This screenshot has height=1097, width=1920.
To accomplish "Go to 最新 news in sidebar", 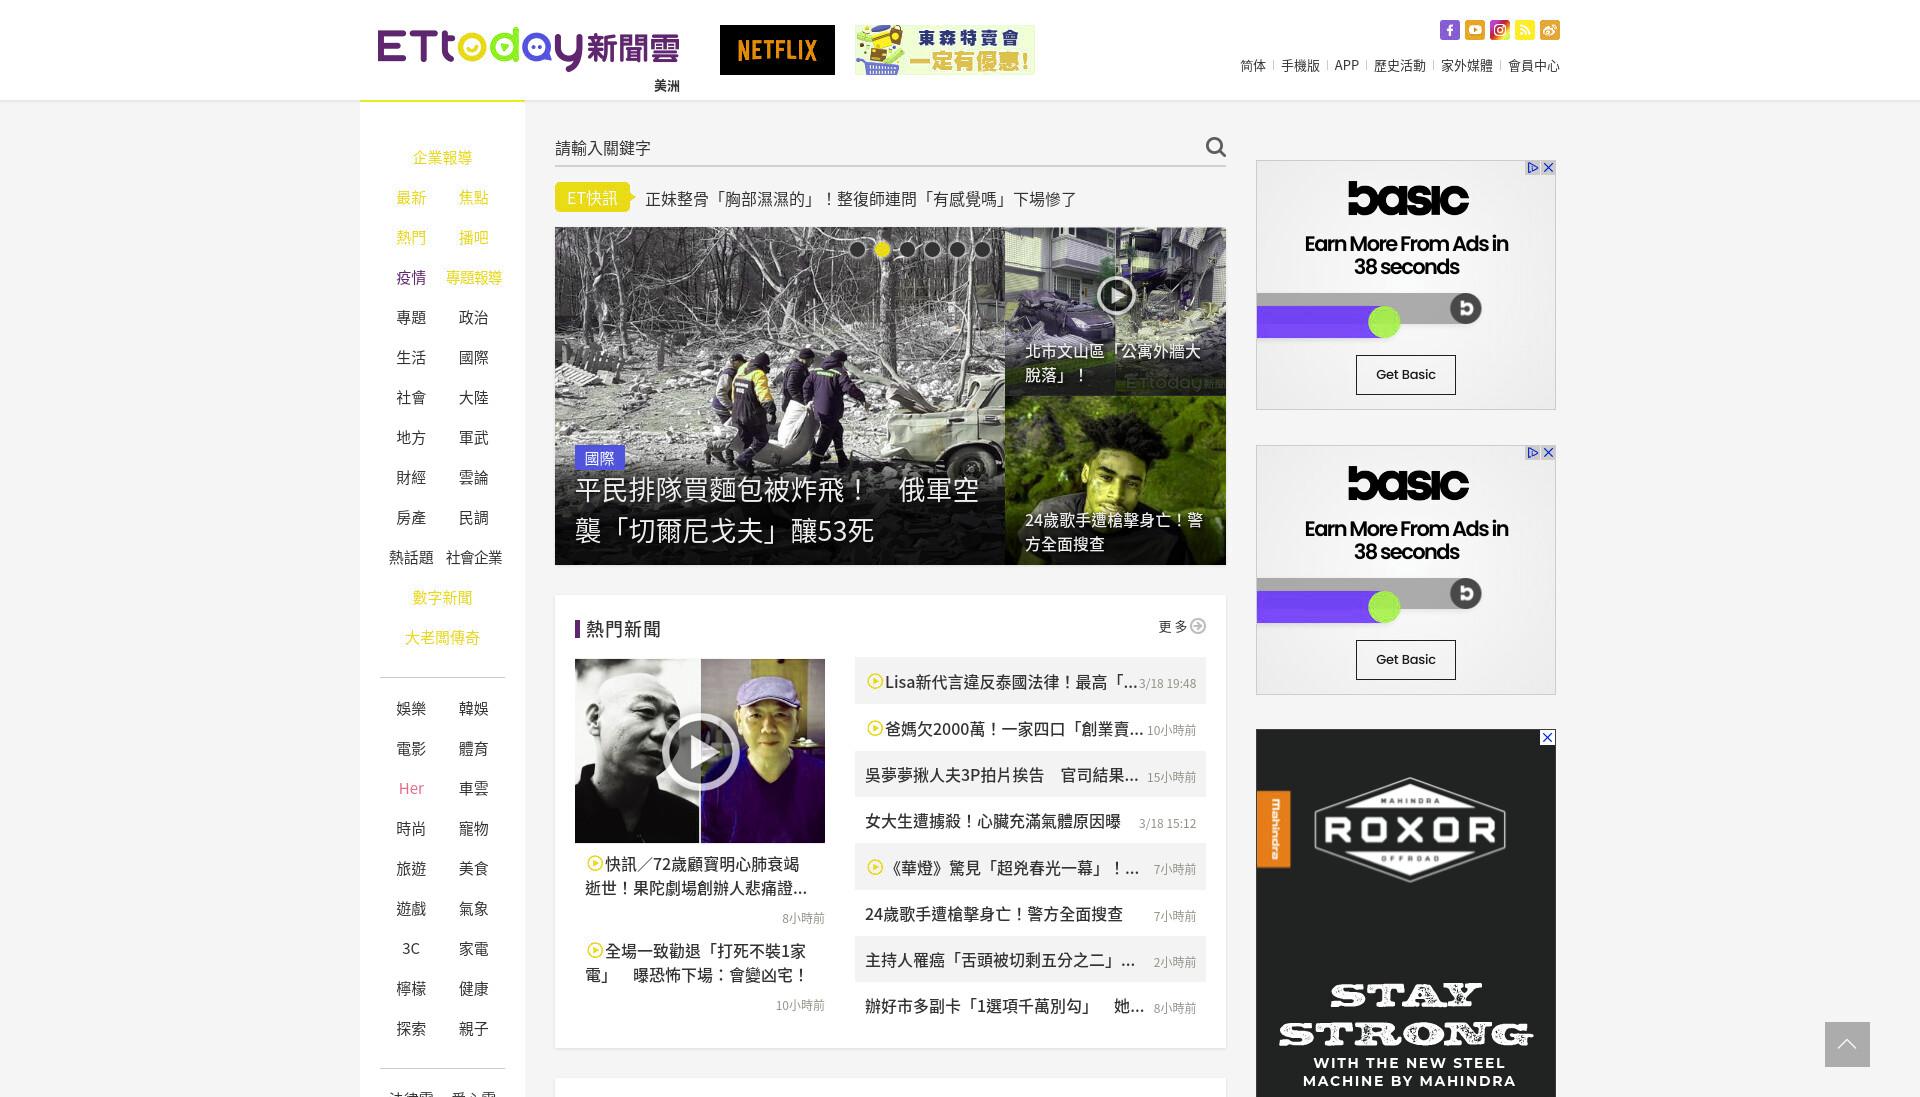I will point(411,198).
